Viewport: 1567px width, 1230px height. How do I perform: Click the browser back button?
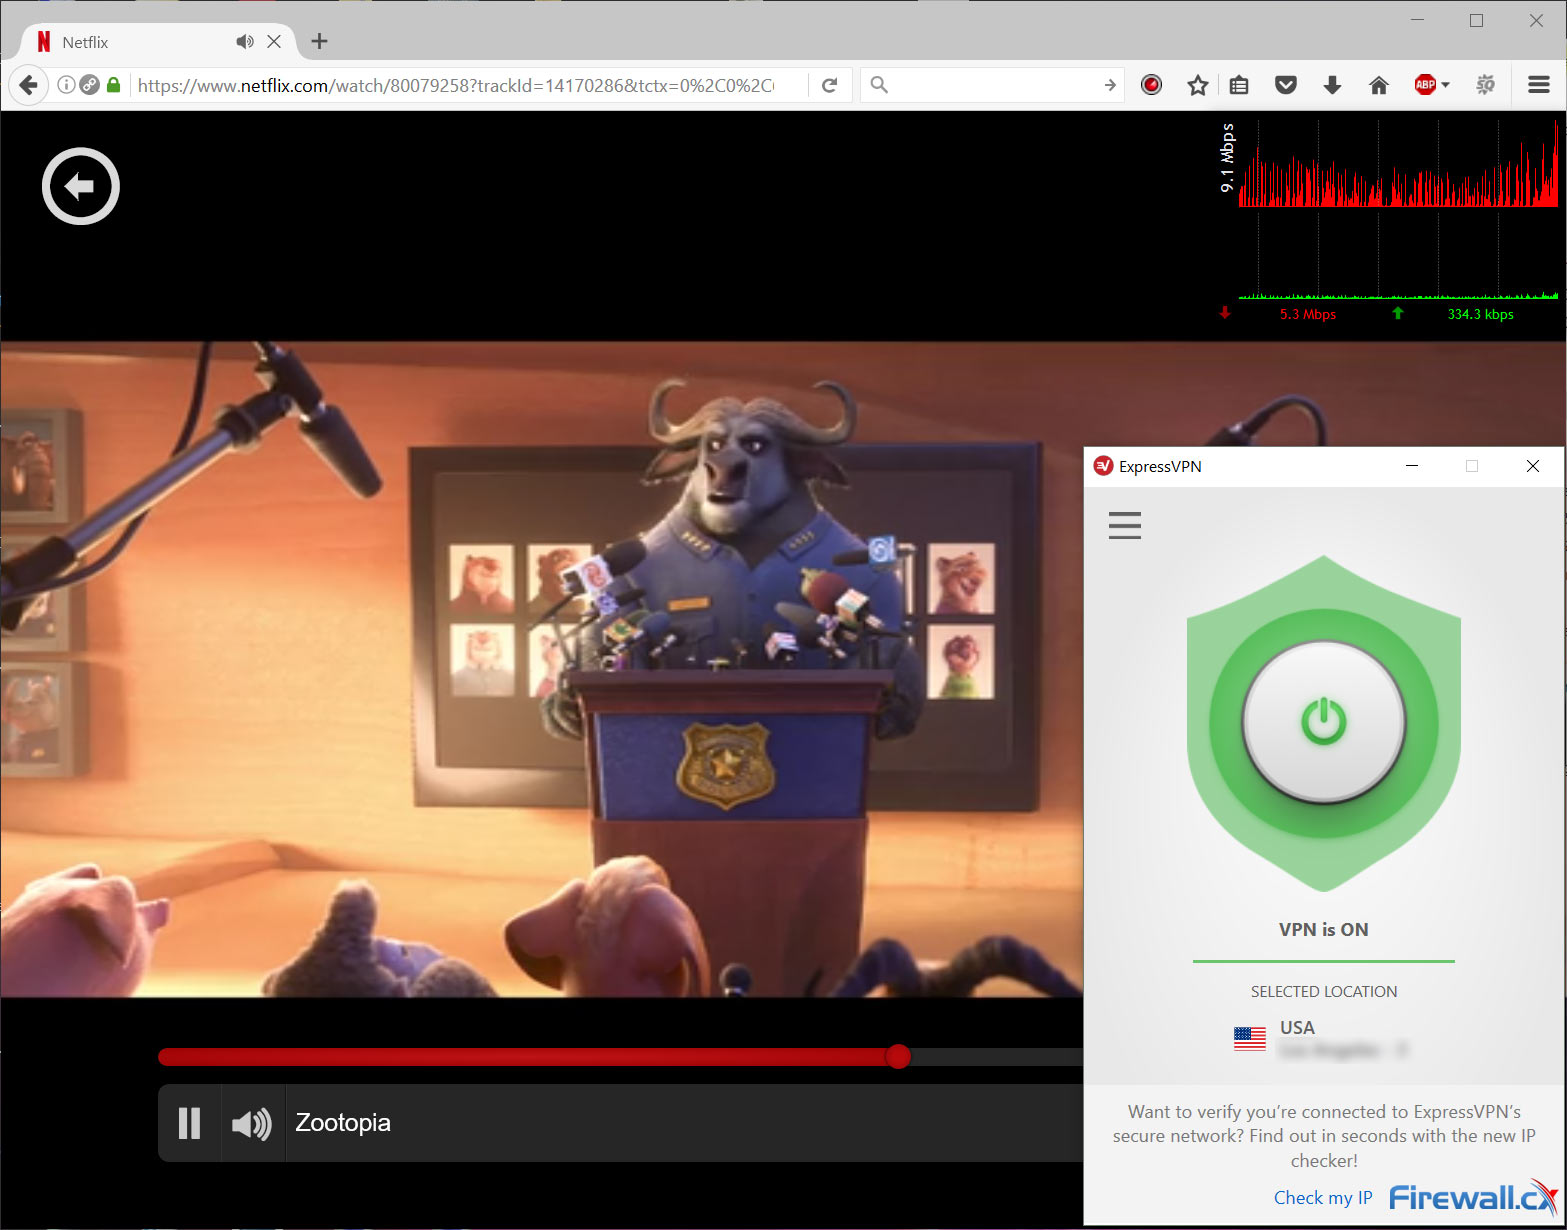click(x=28, y=85)
